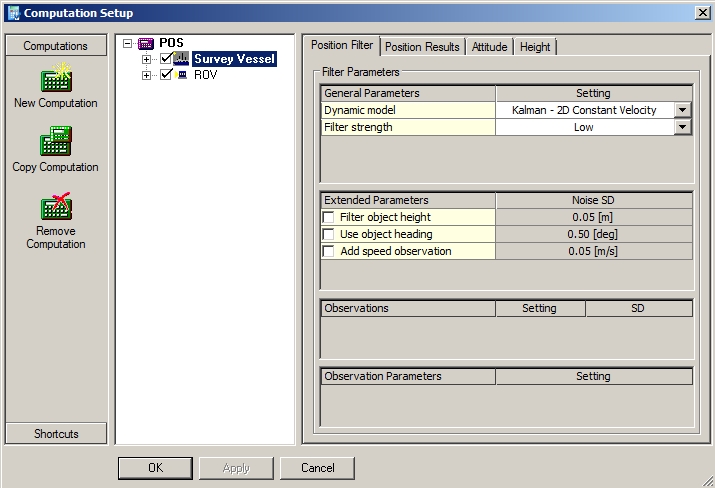Open the Filter strength dropdown arrow
Image resolution: width=715 pixels, height=488 pixels.
click(x=682, y=127)
